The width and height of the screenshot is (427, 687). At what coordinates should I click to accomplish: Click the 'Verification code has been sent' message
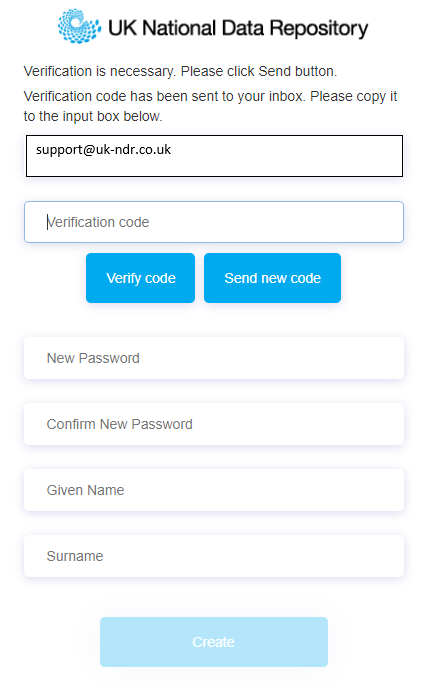[210, 106]
